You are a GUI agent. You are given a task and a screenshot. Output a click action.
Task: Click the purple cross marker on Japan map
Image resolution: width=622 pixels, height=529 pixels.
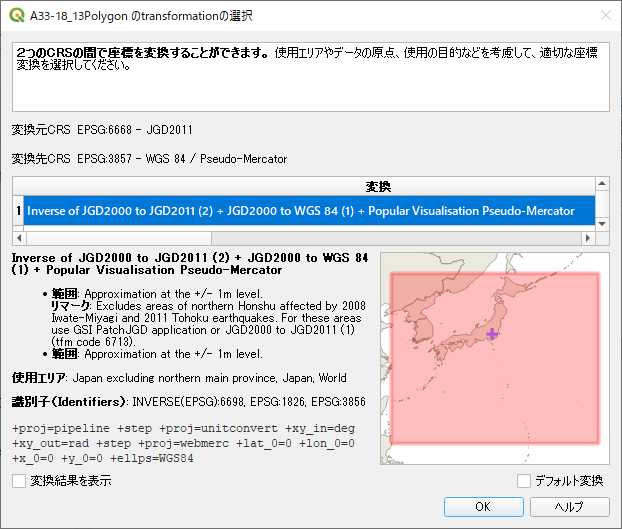492,334
